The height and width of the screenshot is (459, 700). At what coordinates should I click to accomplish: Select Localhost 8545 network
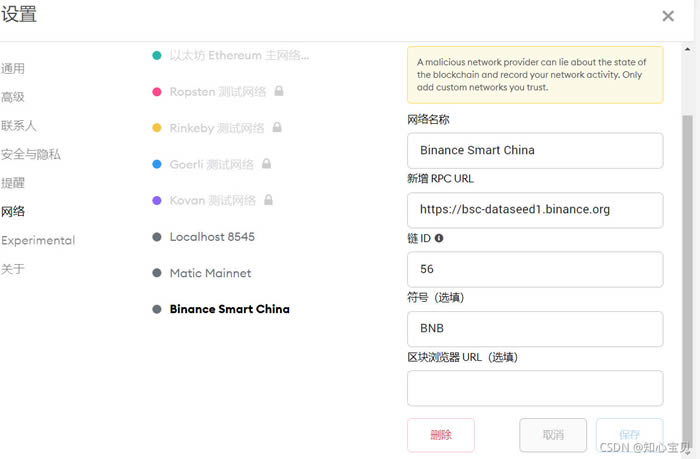(212, 237)
